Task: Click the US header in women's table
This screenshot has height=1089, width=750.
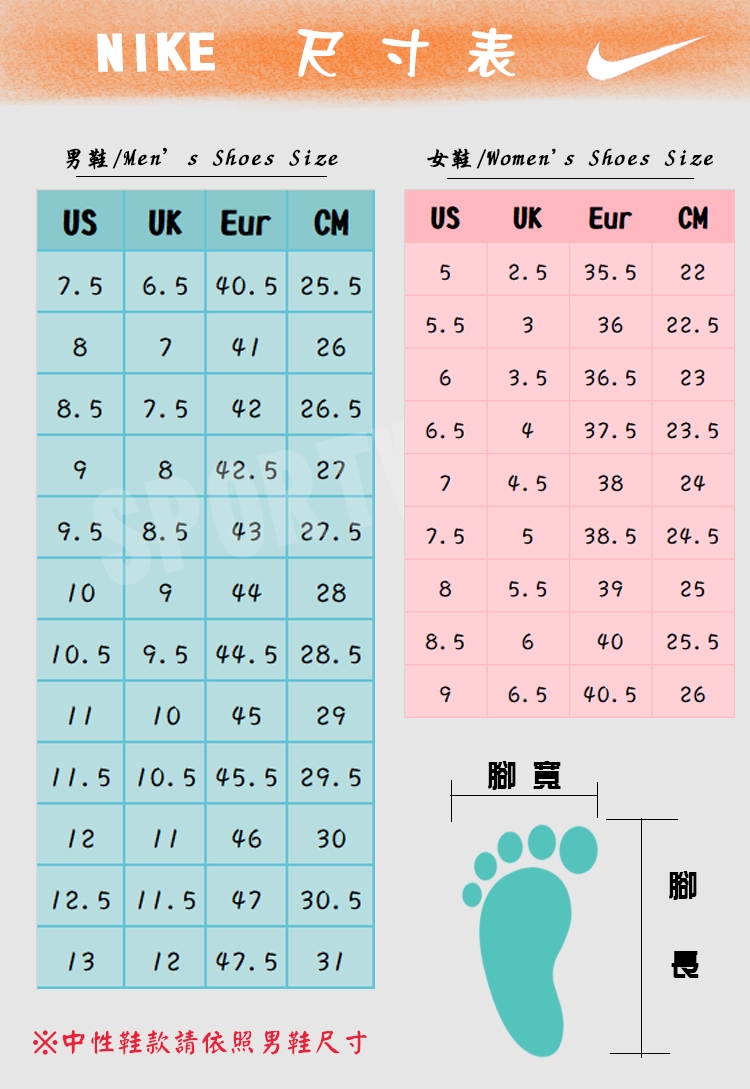Action: (x=445, y=218)
